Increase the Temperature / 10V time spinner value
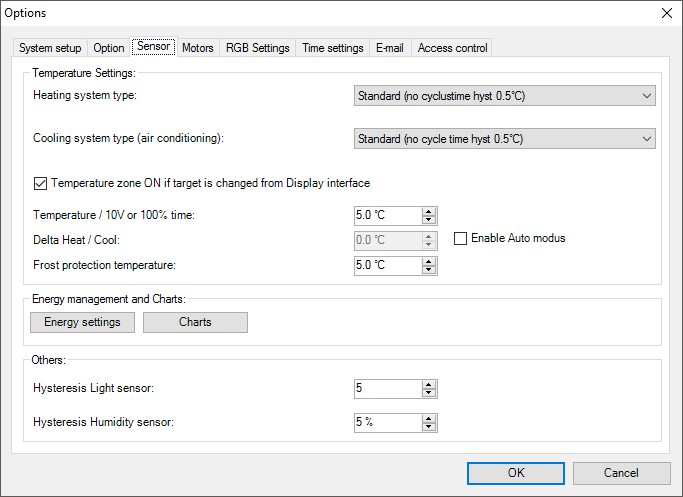683x497 pixels. (429, 211)
